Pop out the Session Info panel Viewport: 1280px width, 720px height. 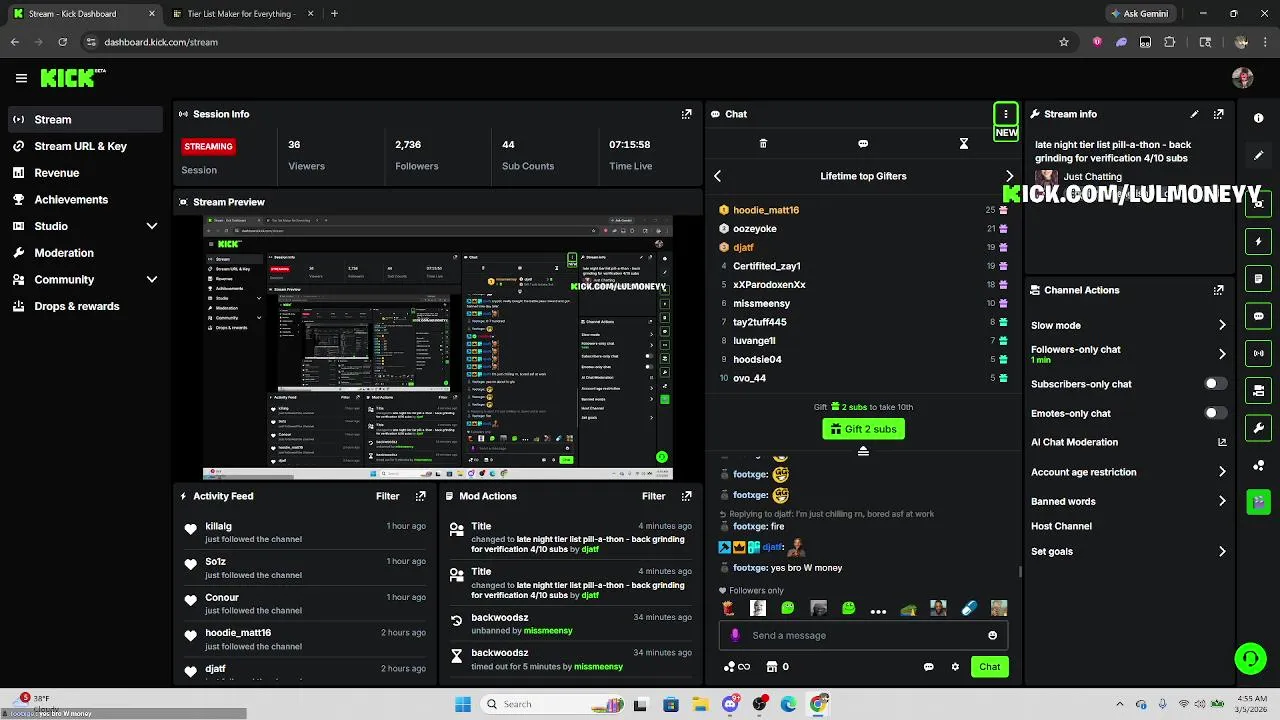(686, 114)
